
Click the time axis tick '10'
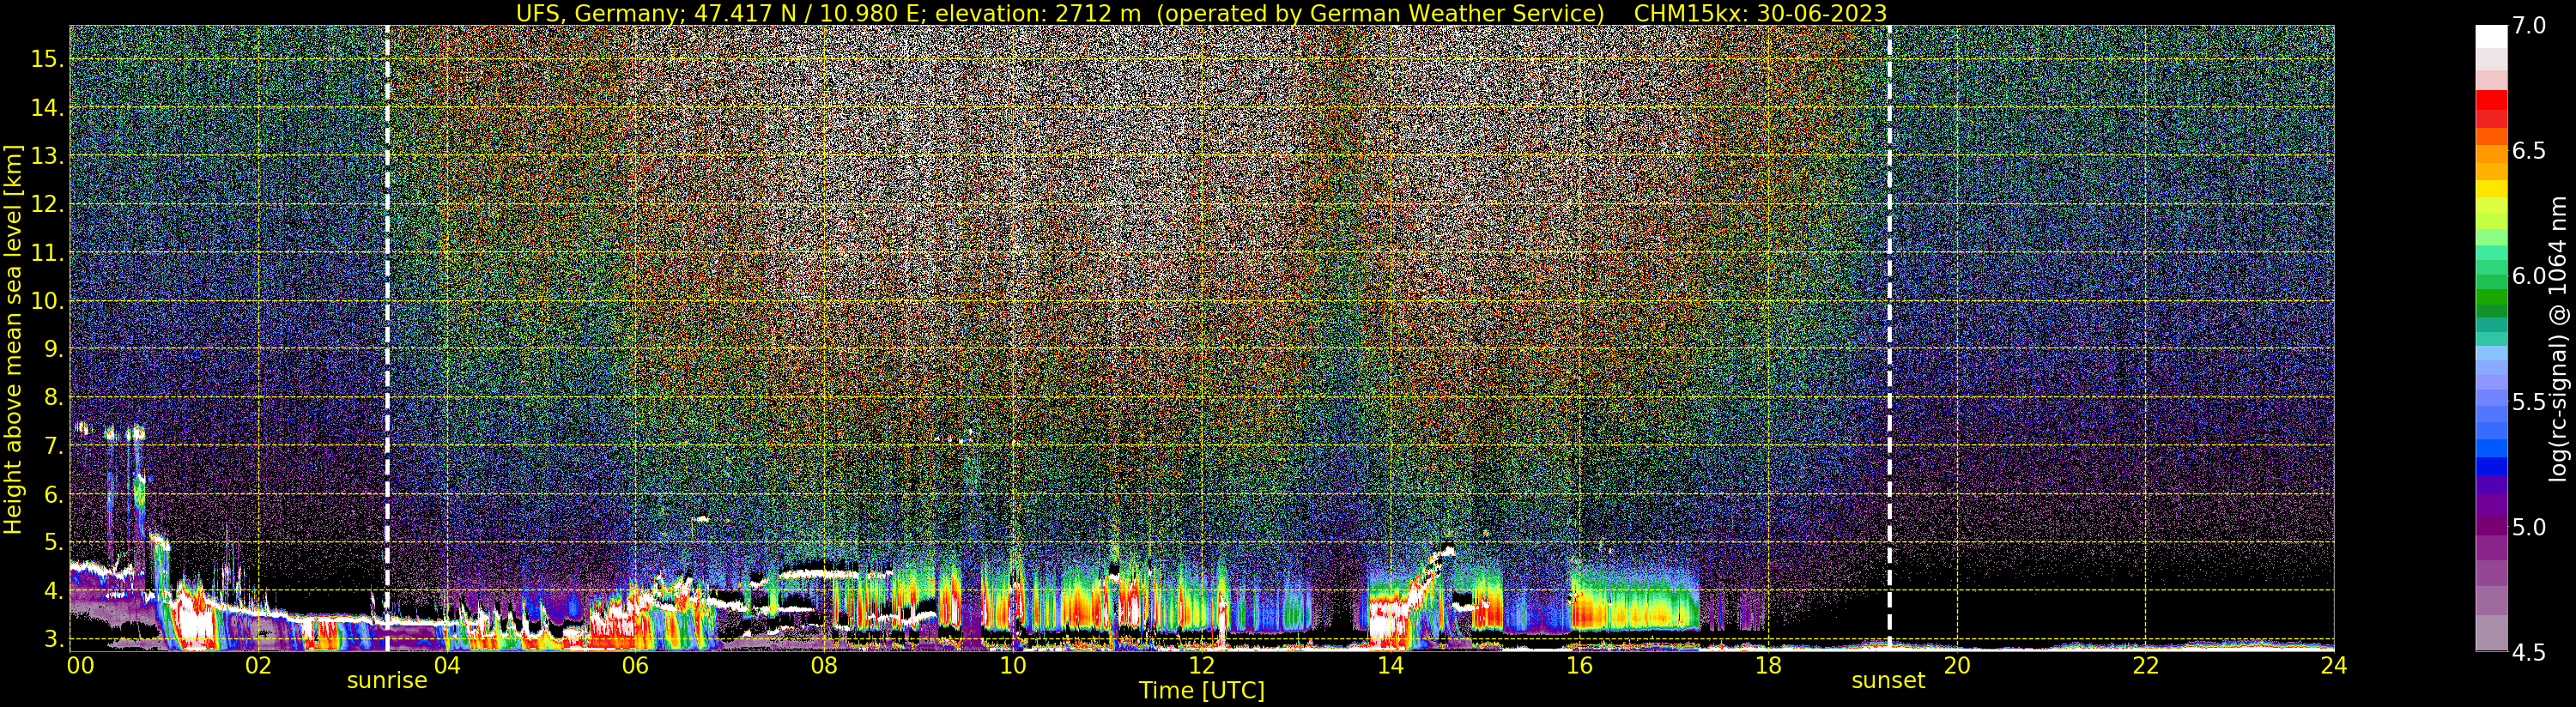point(1013,666)
